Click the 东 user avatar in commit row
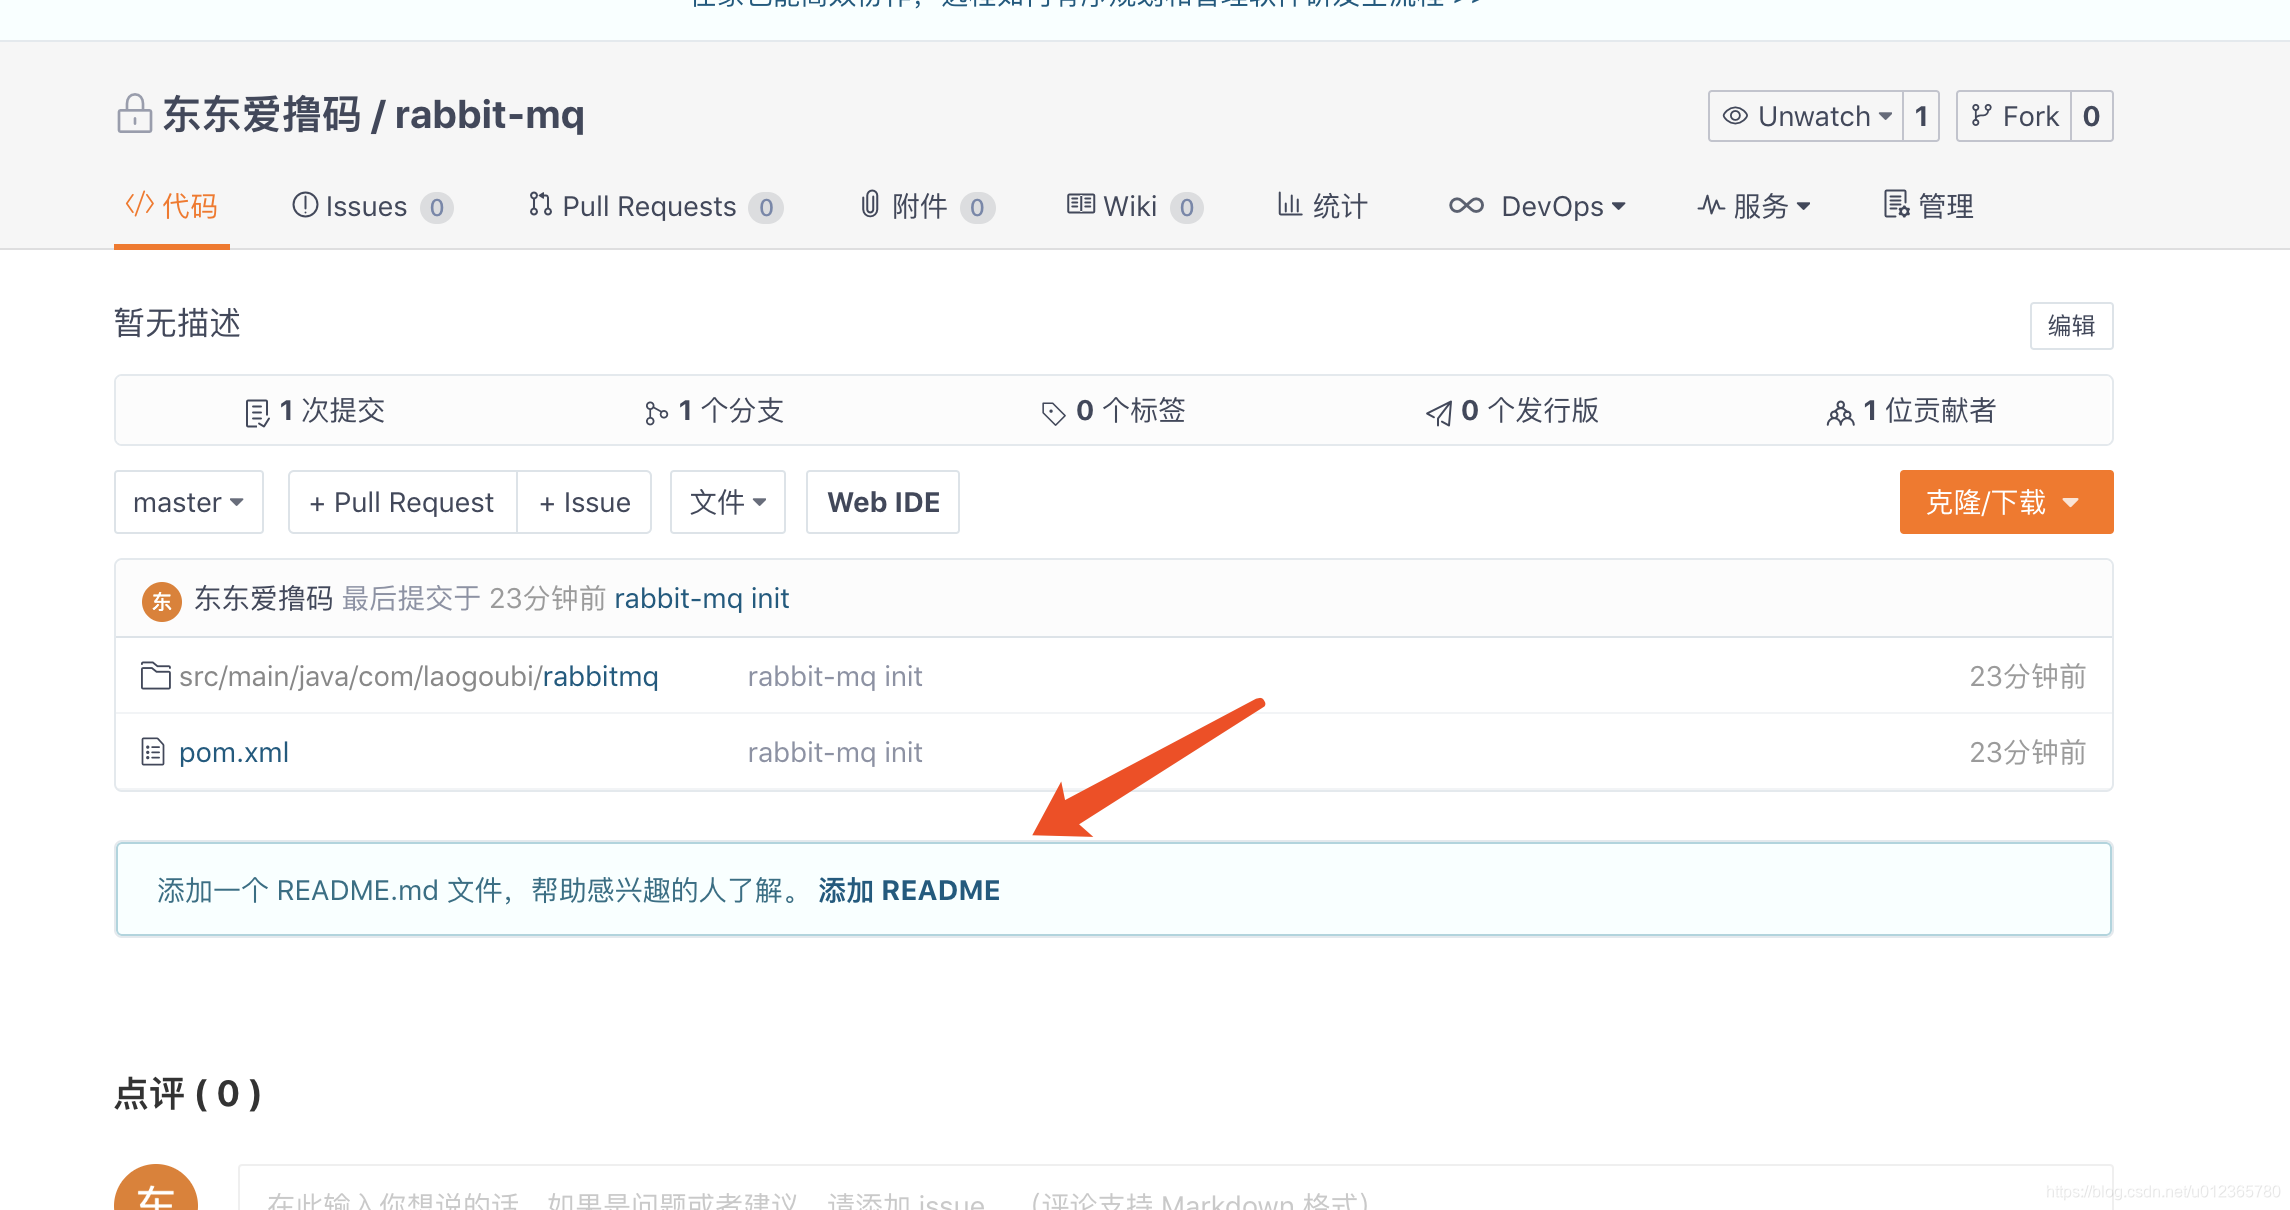The width and height of the screenshot is (2290, 1210). (161, 601)
